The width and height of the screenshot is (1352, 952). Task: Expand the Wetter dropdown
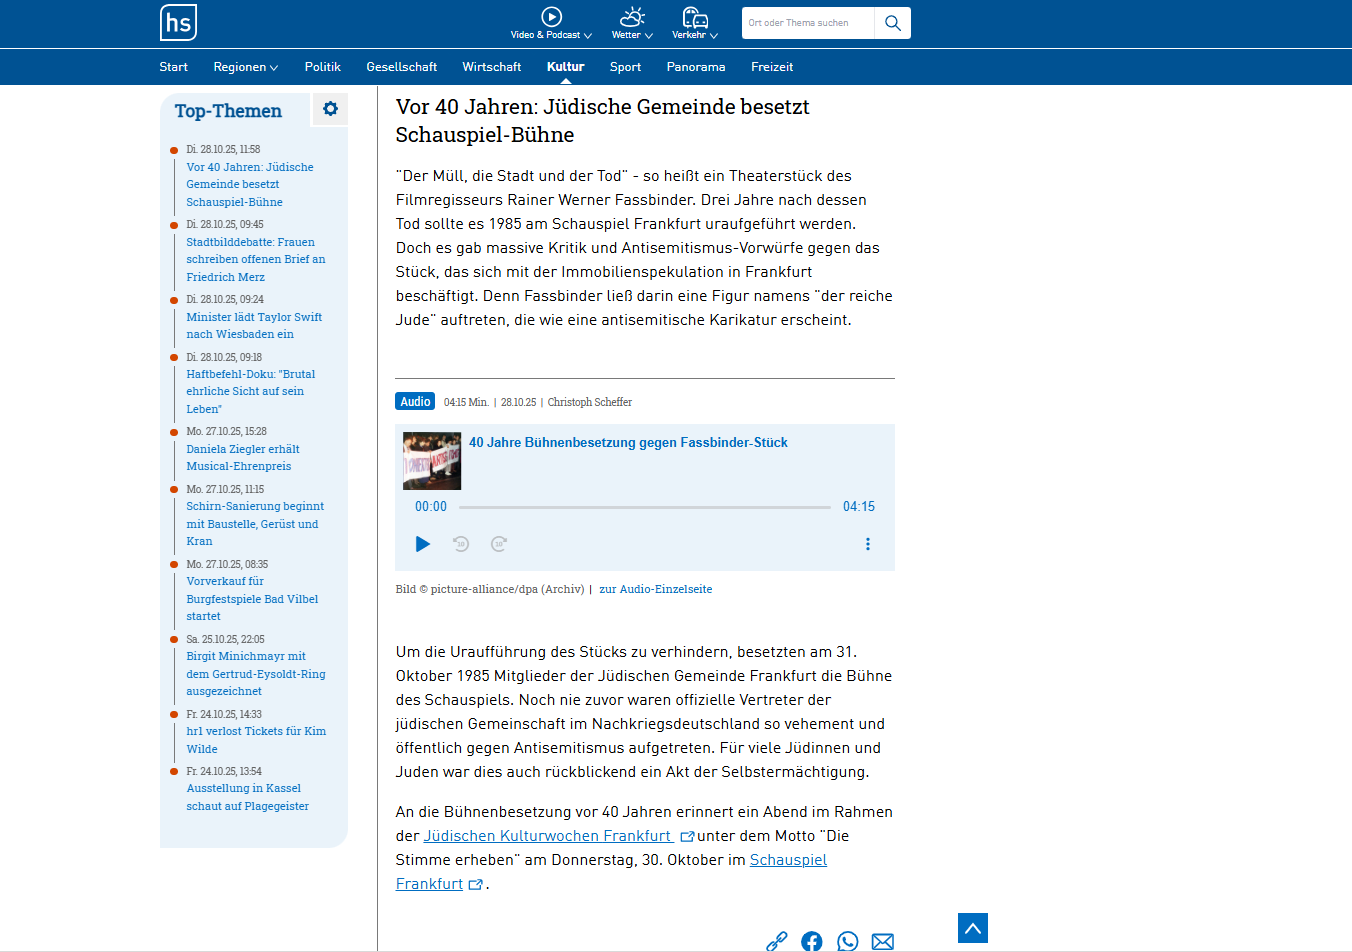coord(632,23)
